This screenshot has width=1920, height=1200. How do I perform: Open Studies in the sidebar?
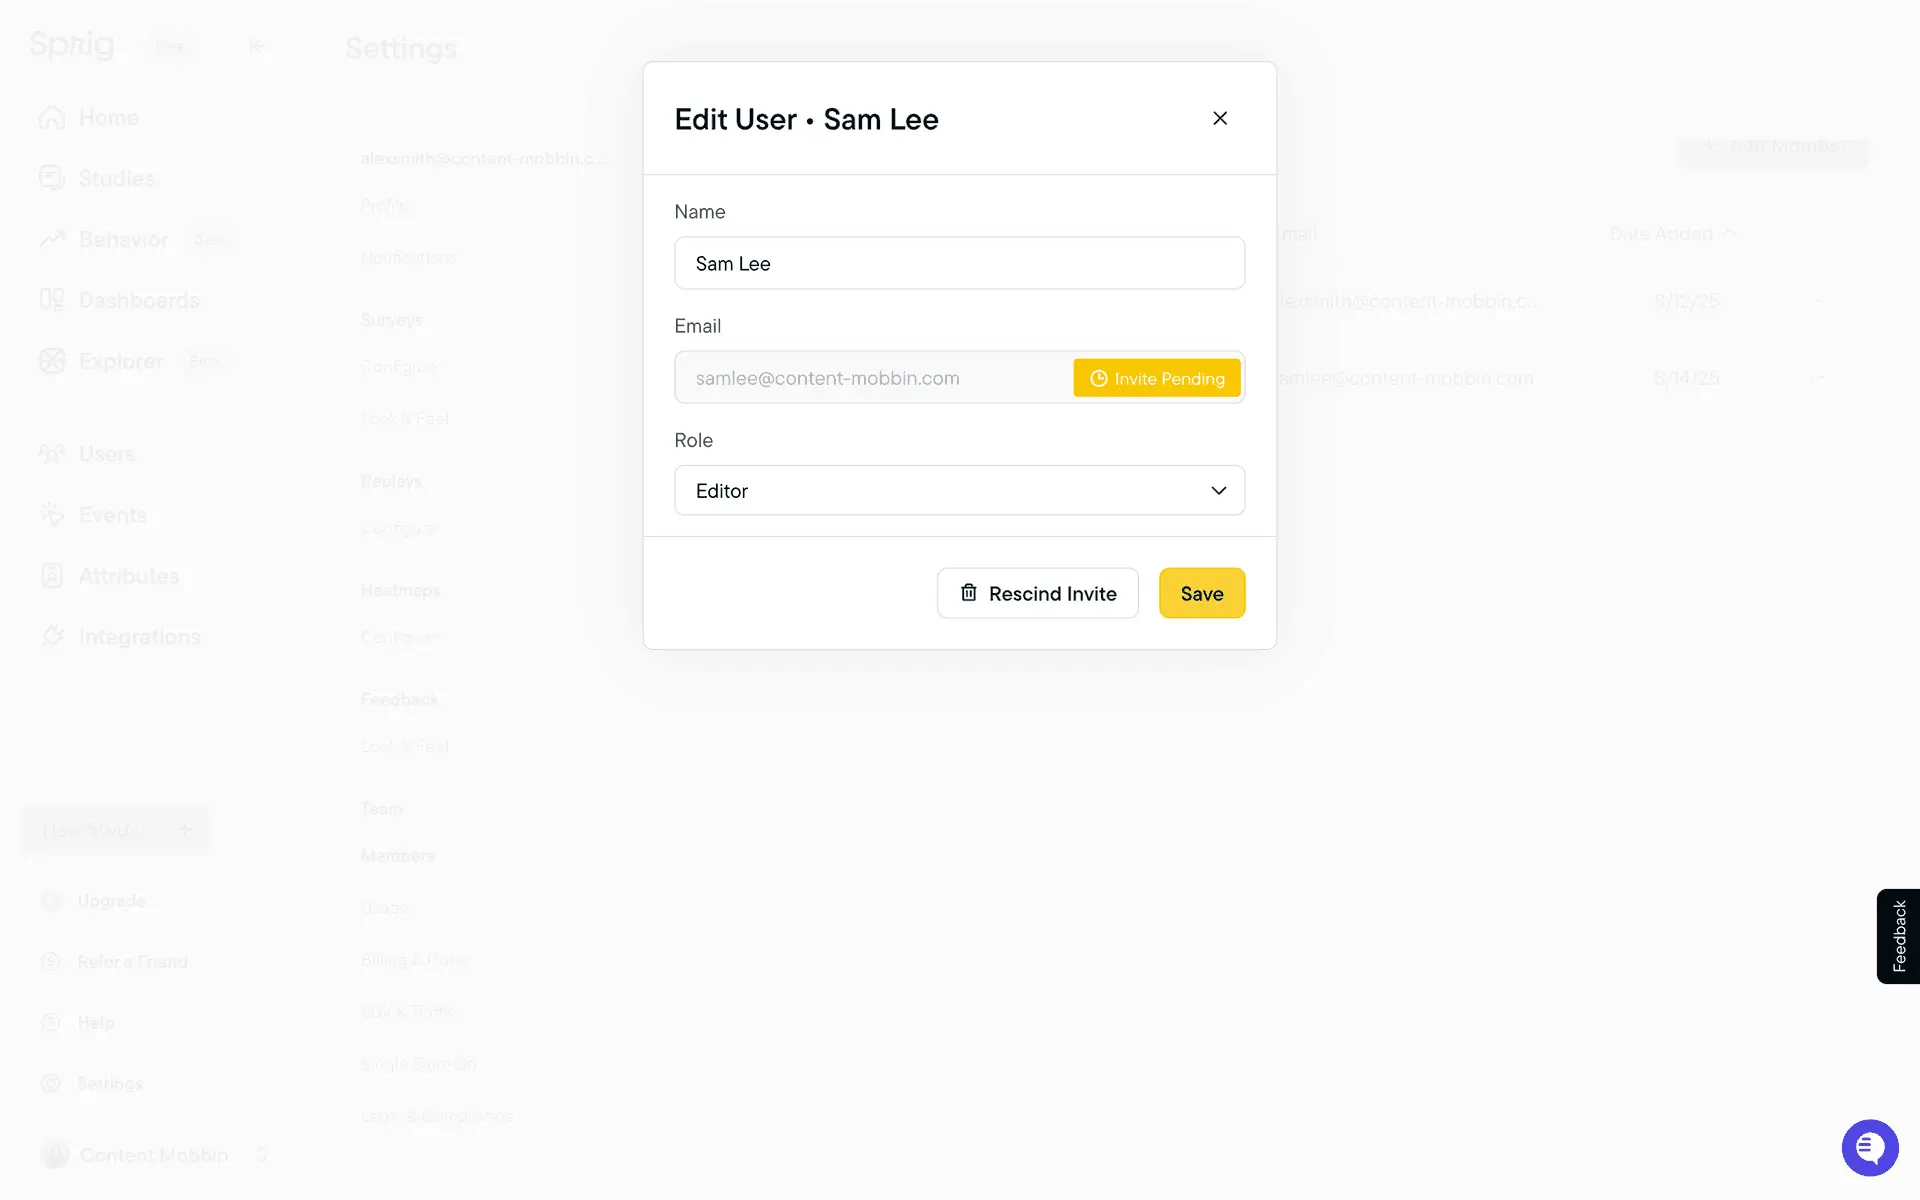click(x=116, y=179)
